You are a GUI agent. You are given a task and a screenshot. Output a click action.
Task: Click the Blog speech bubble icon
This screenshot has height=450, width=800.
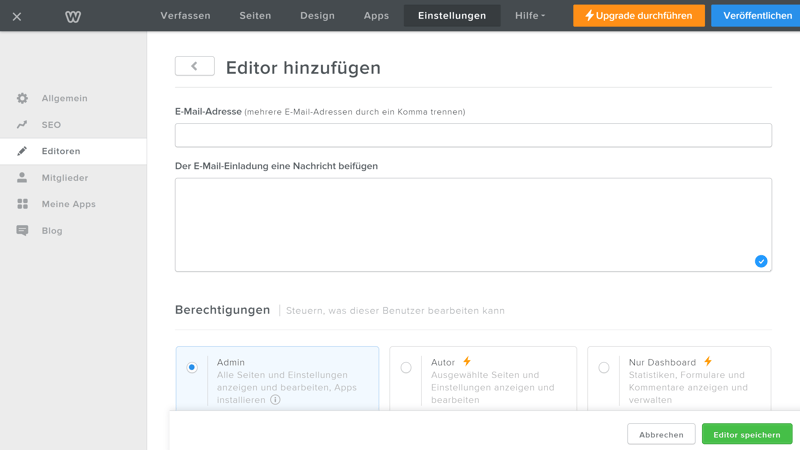(x=22, y=231)
